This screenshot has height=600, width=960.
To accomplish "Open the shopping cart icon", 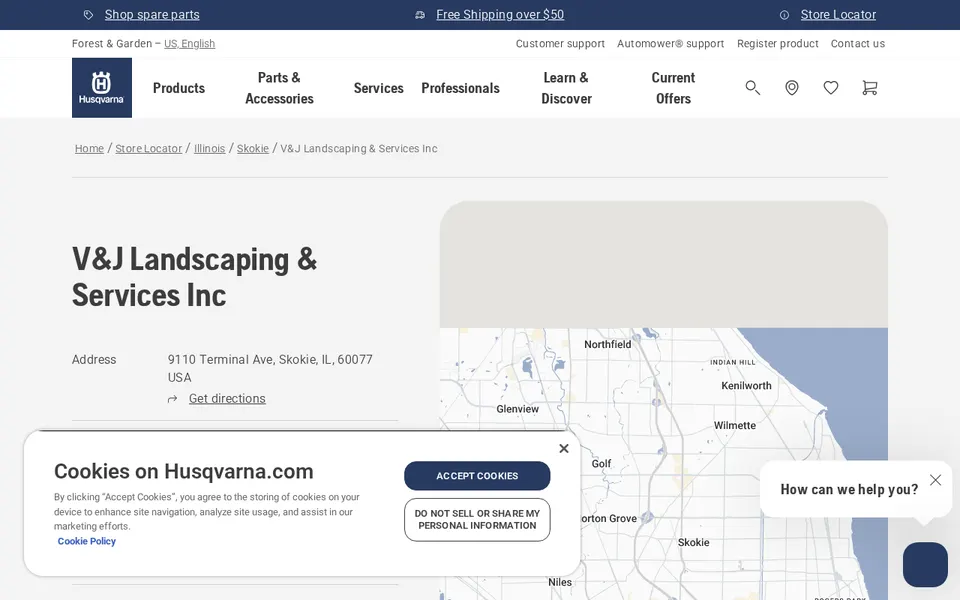I will (869, 88).
